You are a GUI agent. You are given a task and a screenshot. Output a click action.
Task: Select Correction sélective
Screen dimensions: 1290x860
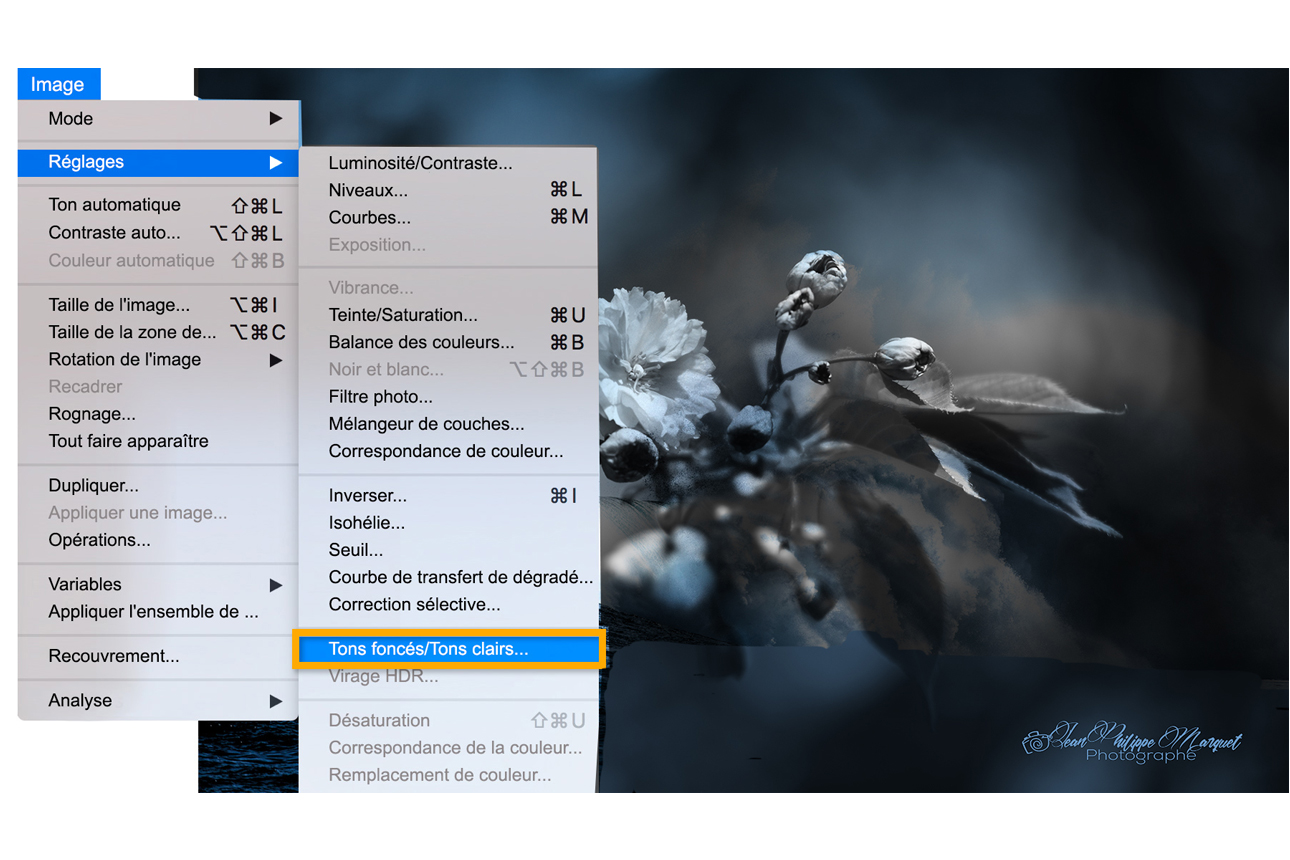[414, 605]
